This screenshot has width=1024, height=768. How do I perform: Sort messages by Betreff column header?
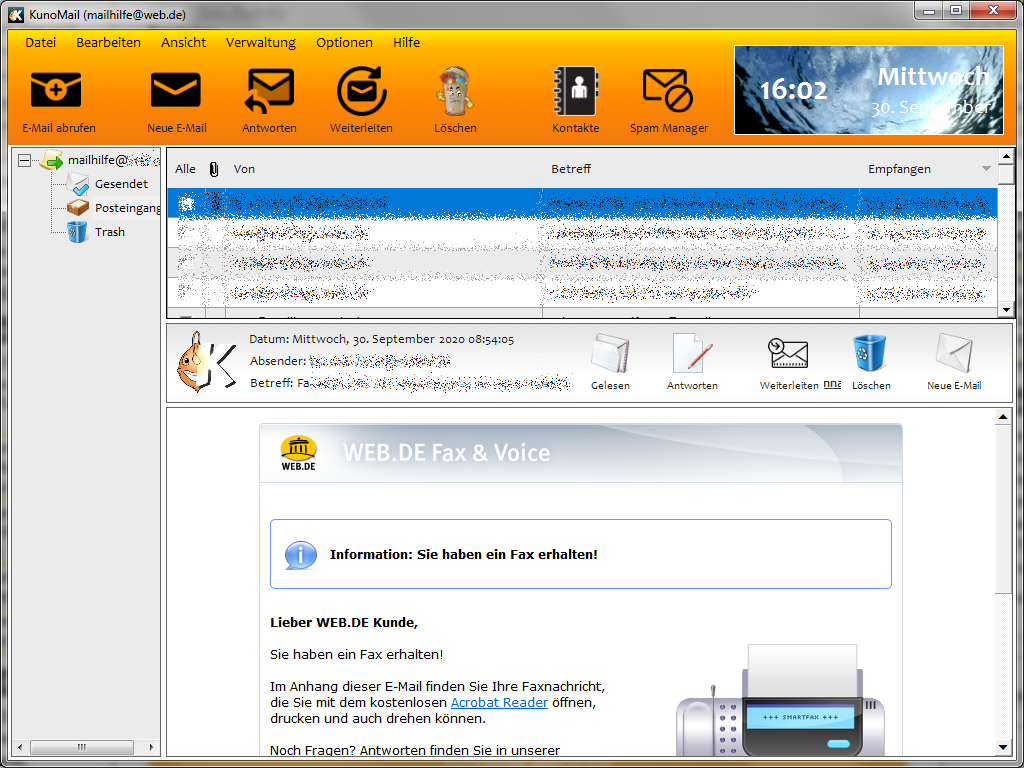(571, 169)
